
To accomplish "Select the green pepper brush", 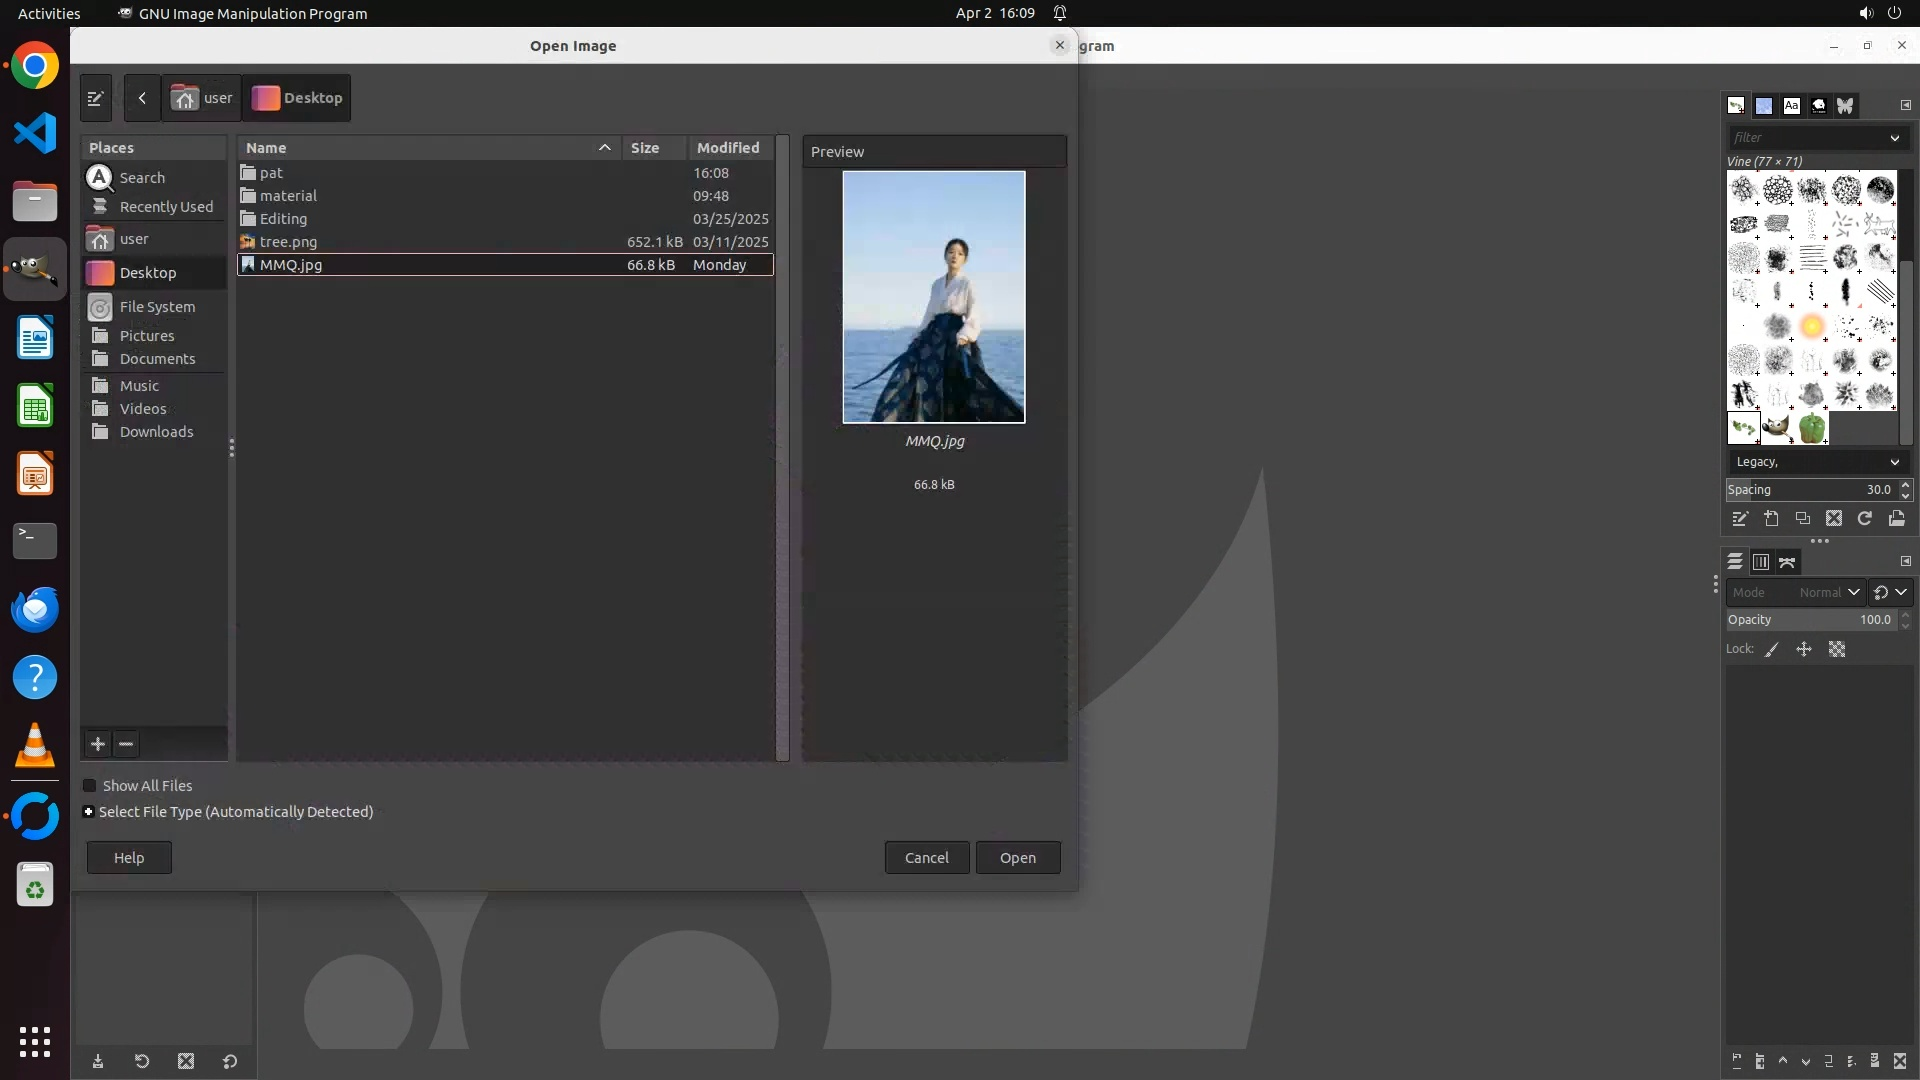I will (x=1811, y=429).
